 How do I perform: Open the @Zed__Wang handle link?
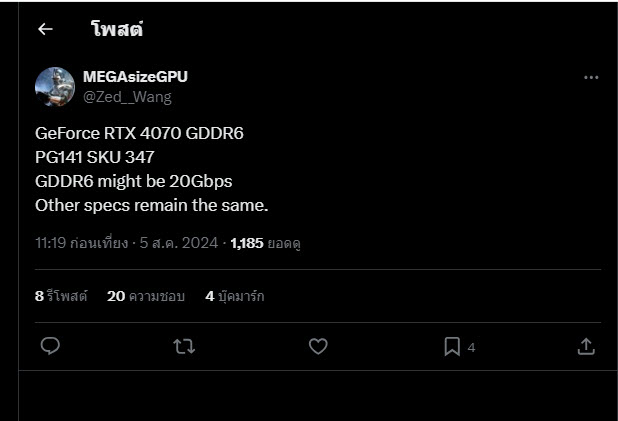click(x=127, y=96)
